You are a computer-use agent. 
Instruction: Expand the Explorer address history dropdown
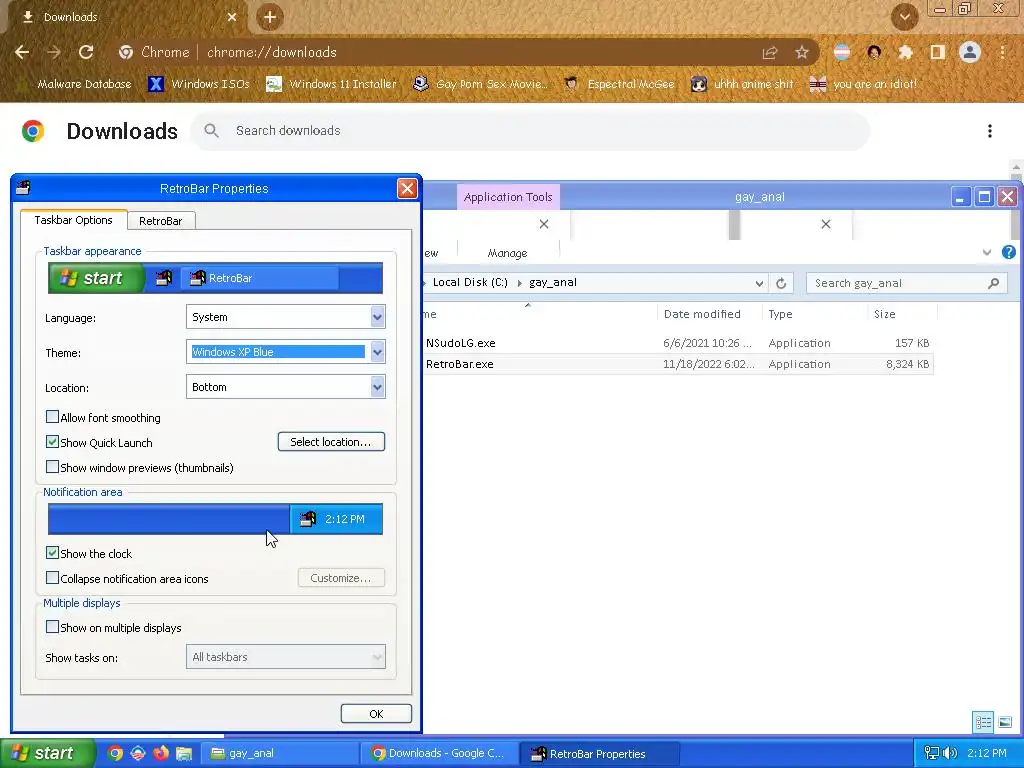coord(759,283)
